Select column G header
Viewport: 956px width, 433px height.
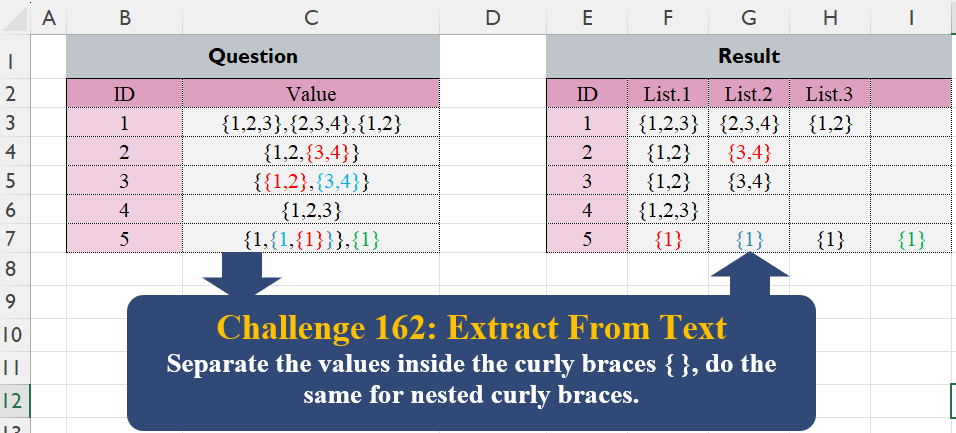click(x=748, y=18)
